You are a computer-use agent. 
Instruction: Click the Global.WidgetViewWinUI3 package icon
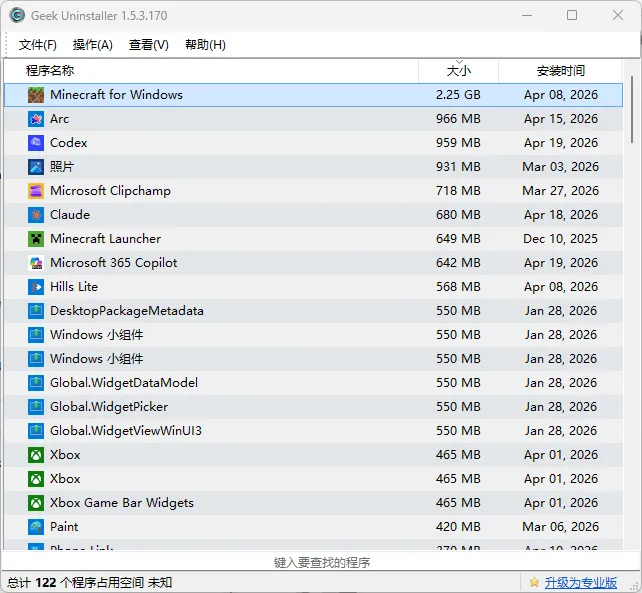point(36,431)
